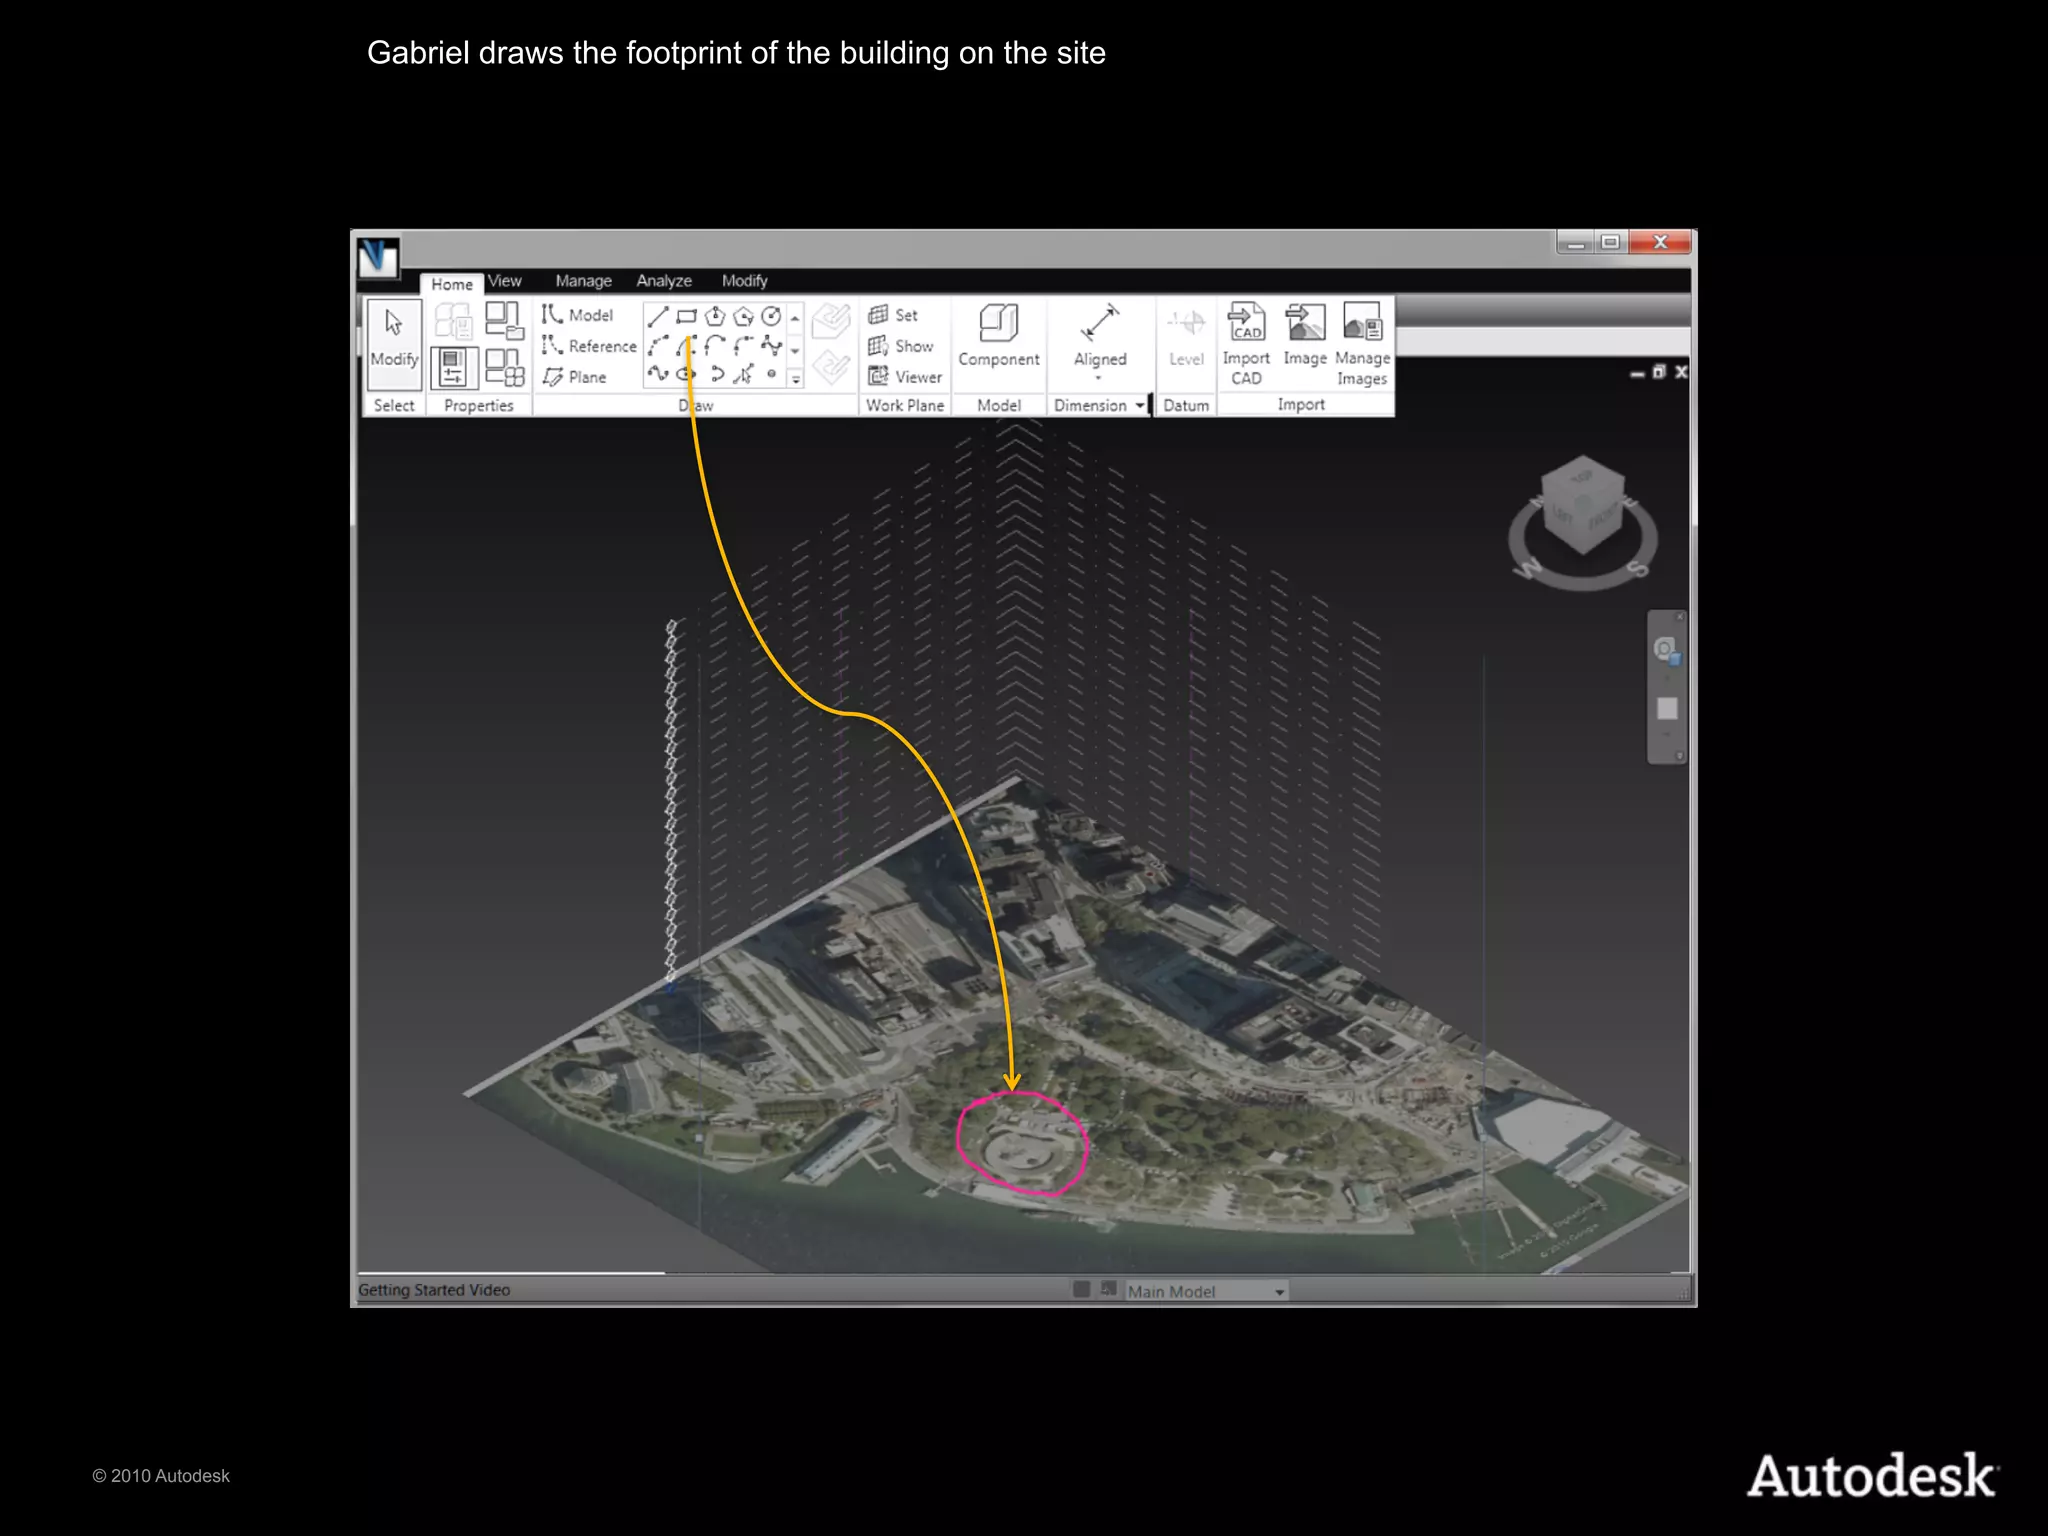The height and width of the screenshot is (1536, 2048).
Task: Select the Inscribed Polygon draw tool
Action: click(714, 317)
